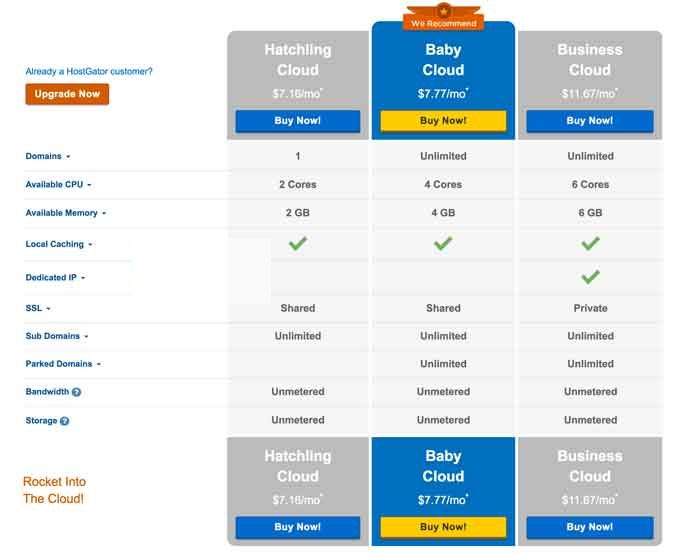Screen dimensions: 700x553
Task: Expand the Domains feature description
Action: click(48, 156)
